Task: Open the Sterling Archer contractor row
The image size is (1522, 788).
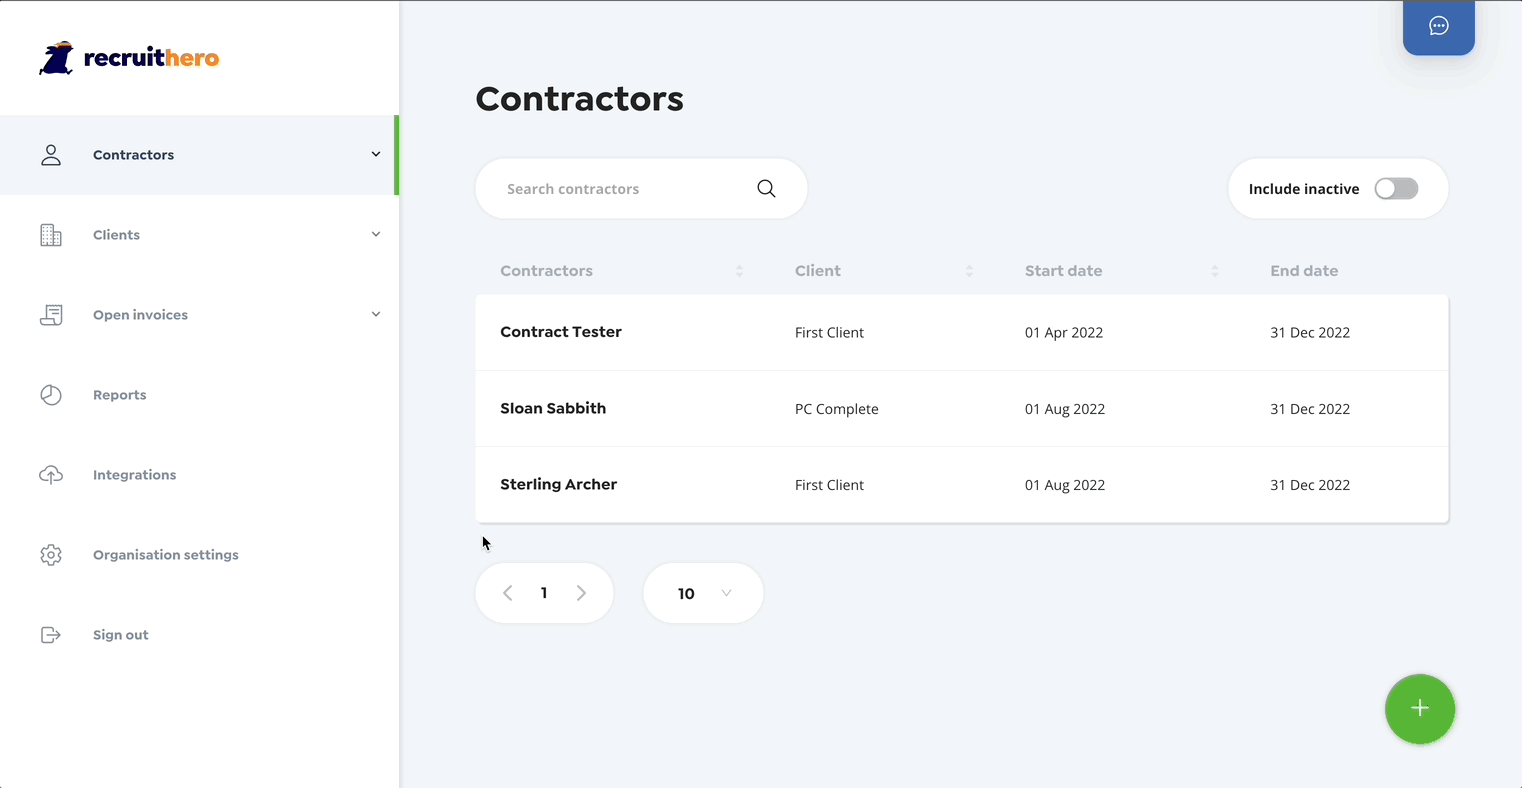Action: click(x=962, y=485)
